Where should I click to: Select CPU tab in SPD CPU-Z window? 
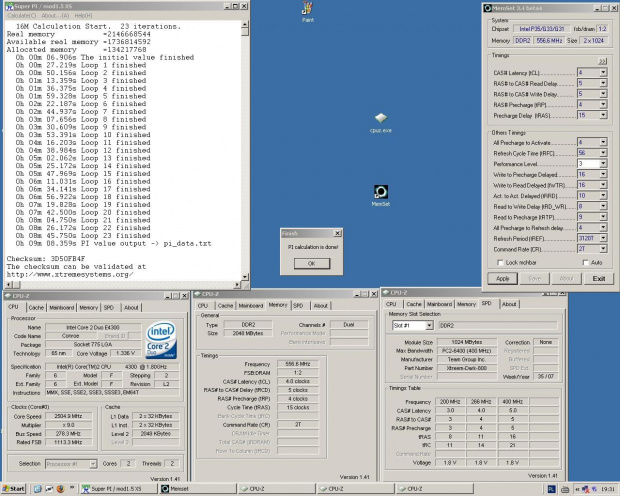tap(391, 304)
